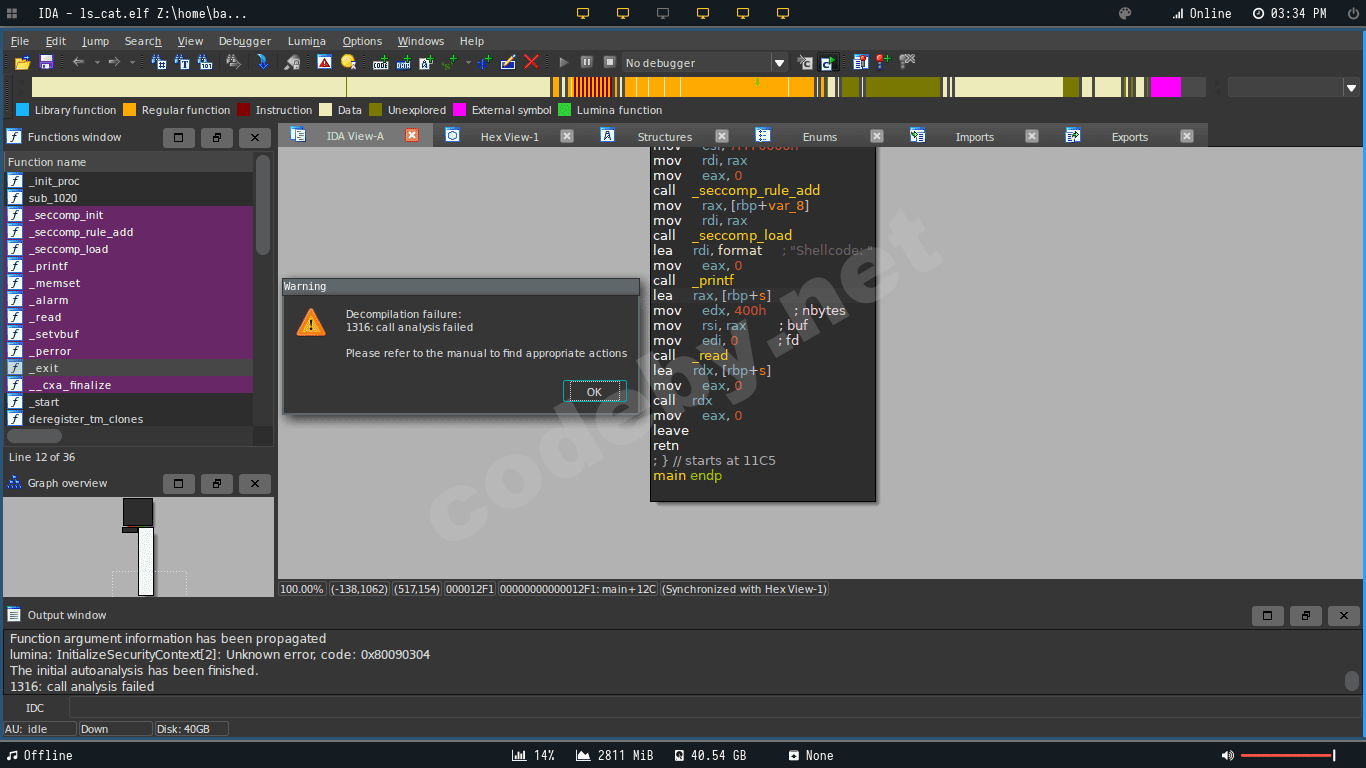Open the File menu
This screenshot has height=768, width=1366.
19,41
